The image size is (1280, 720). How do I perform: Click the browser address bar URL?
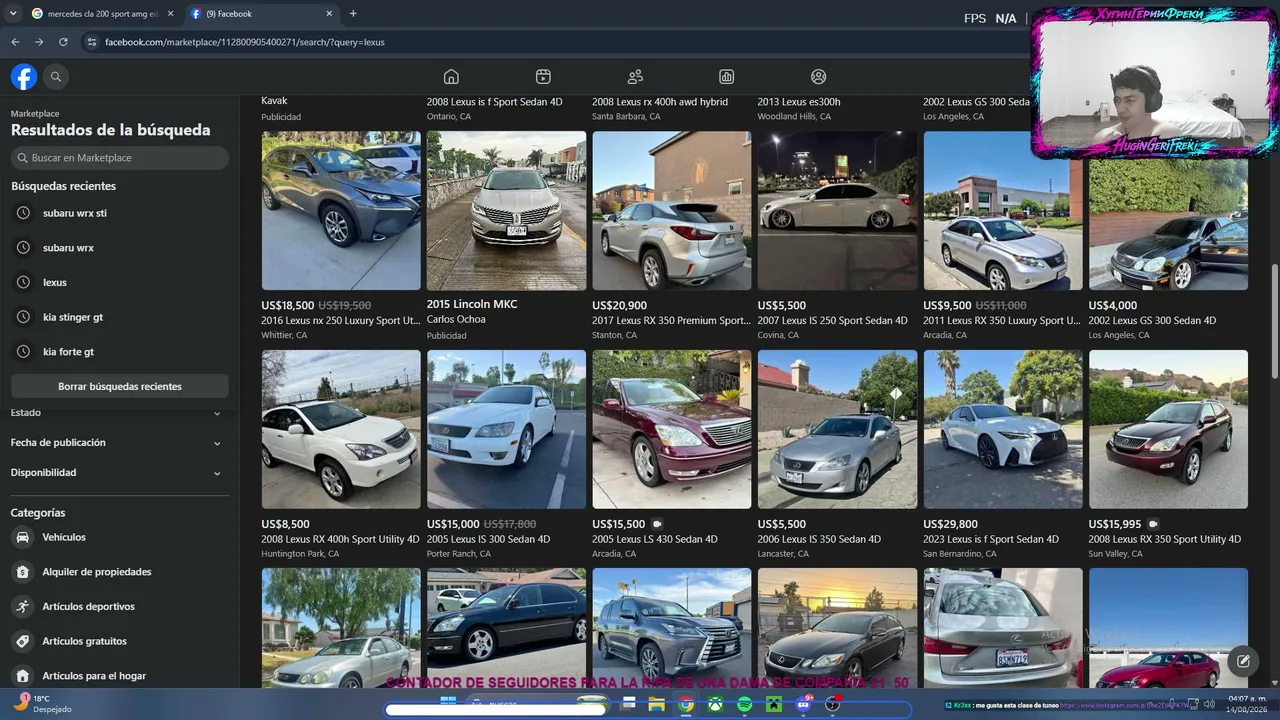245,42
